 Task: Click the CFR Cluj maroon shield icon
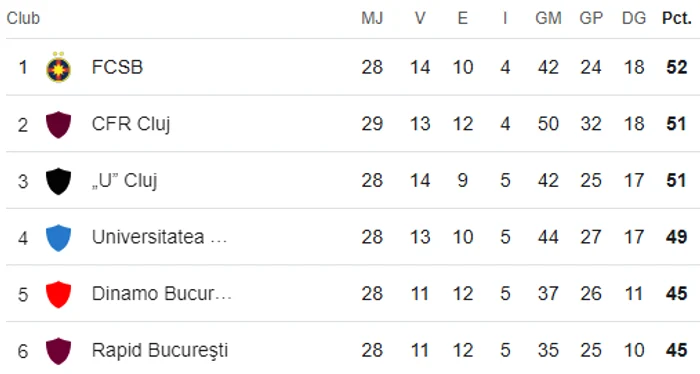tap(58, 125)
